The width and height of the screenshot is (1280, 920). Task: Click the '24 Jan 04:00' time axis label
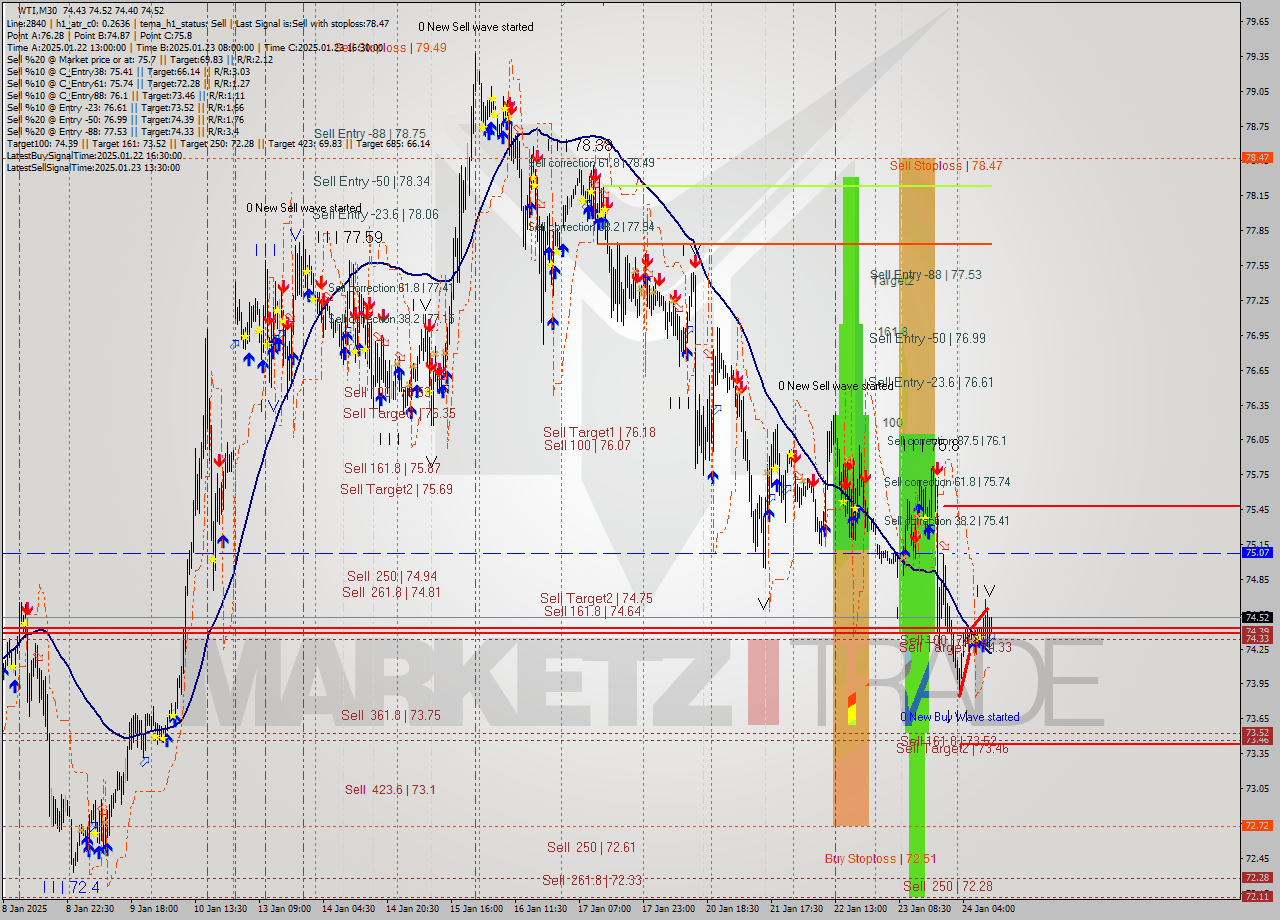tap(987, 909)
